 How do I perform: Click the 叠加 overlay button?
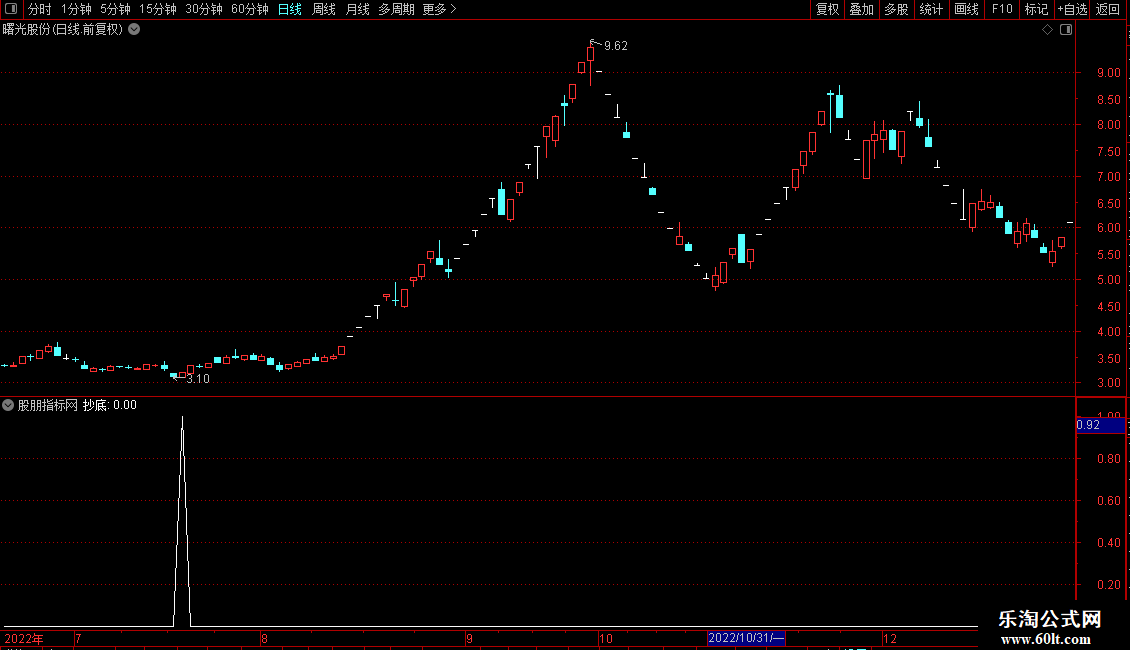point(861,9)
